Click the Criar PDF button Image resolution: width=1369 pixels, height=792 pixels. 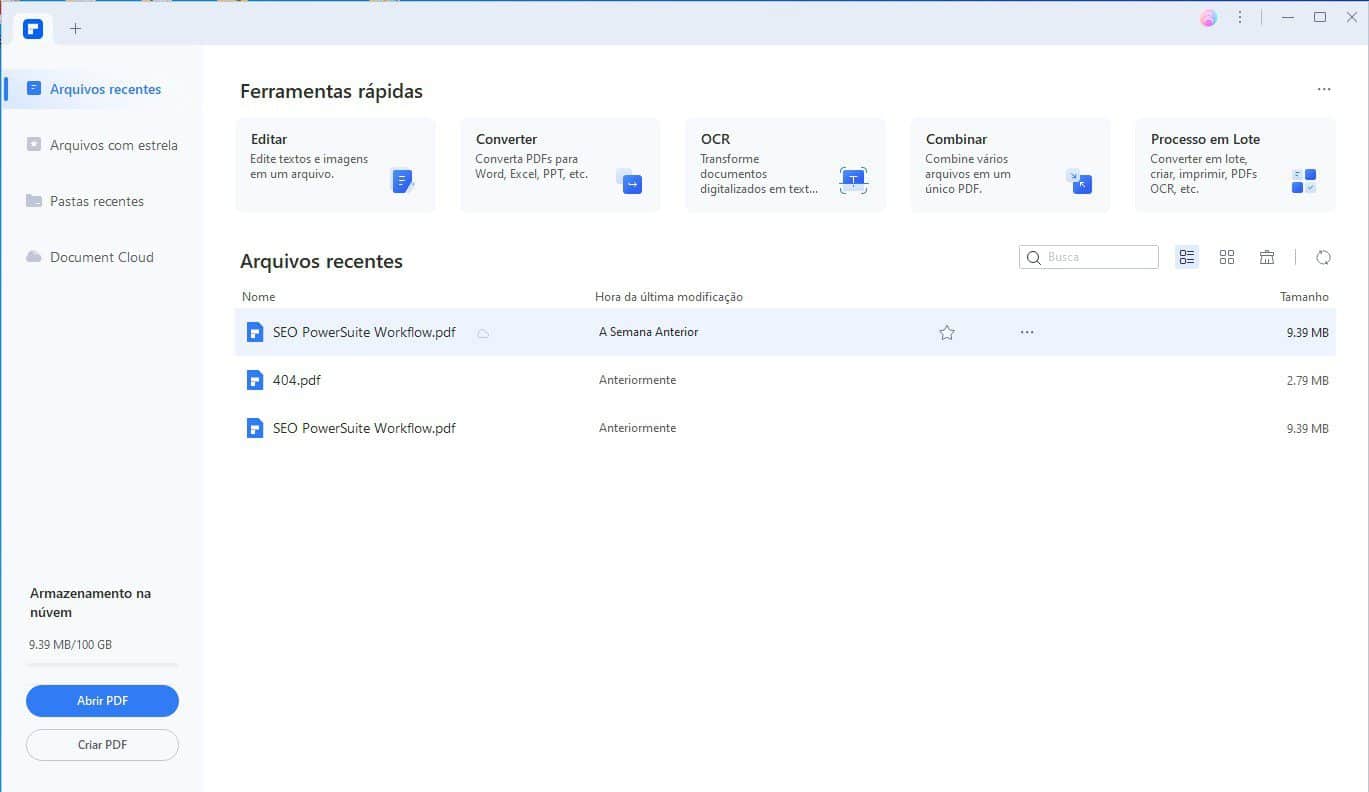(102, 745)
